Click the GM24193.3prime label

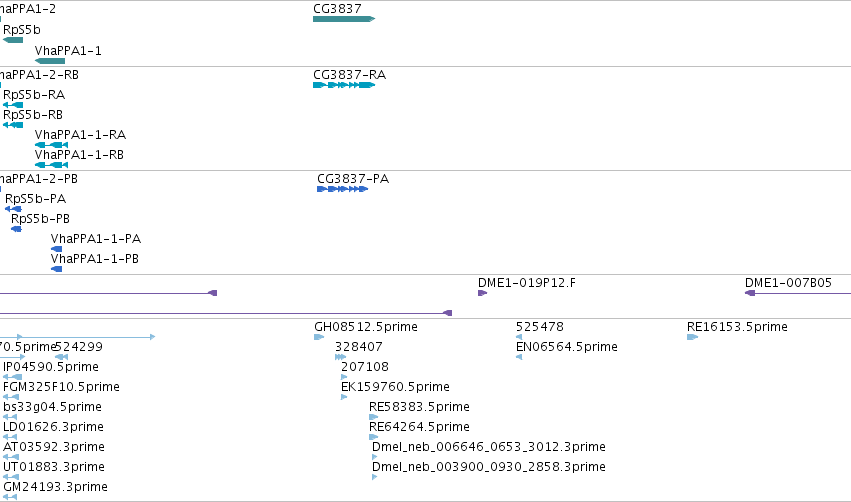coord(55,487)
